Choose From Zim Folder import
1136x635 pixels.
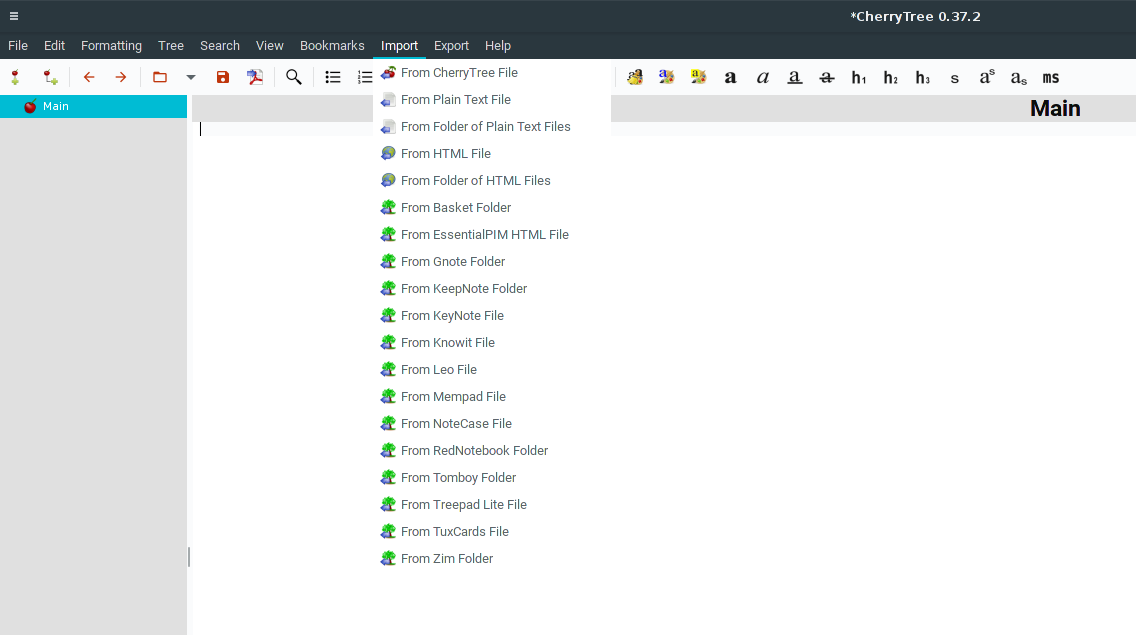tap(492, 558)
